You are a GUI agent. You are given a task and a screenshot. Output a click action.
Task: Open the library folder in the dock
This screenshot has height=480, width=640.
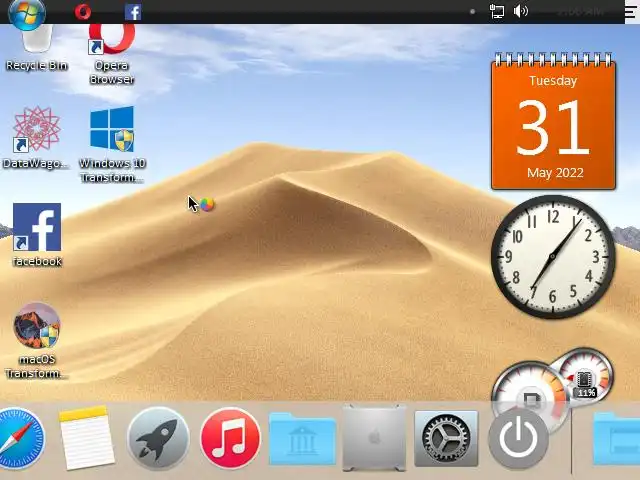[x=302, y=439]
